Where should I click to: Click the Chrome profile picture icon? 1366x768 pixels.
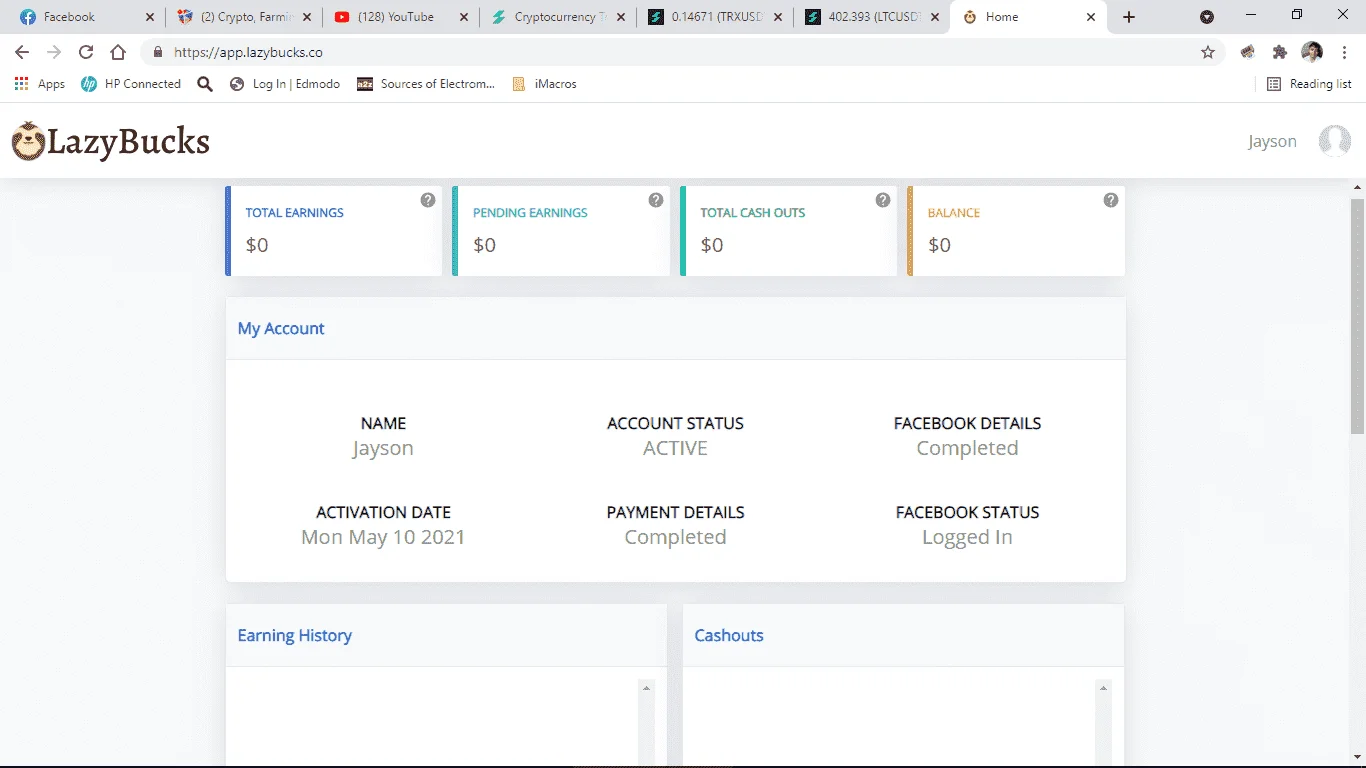[1312, 52]
